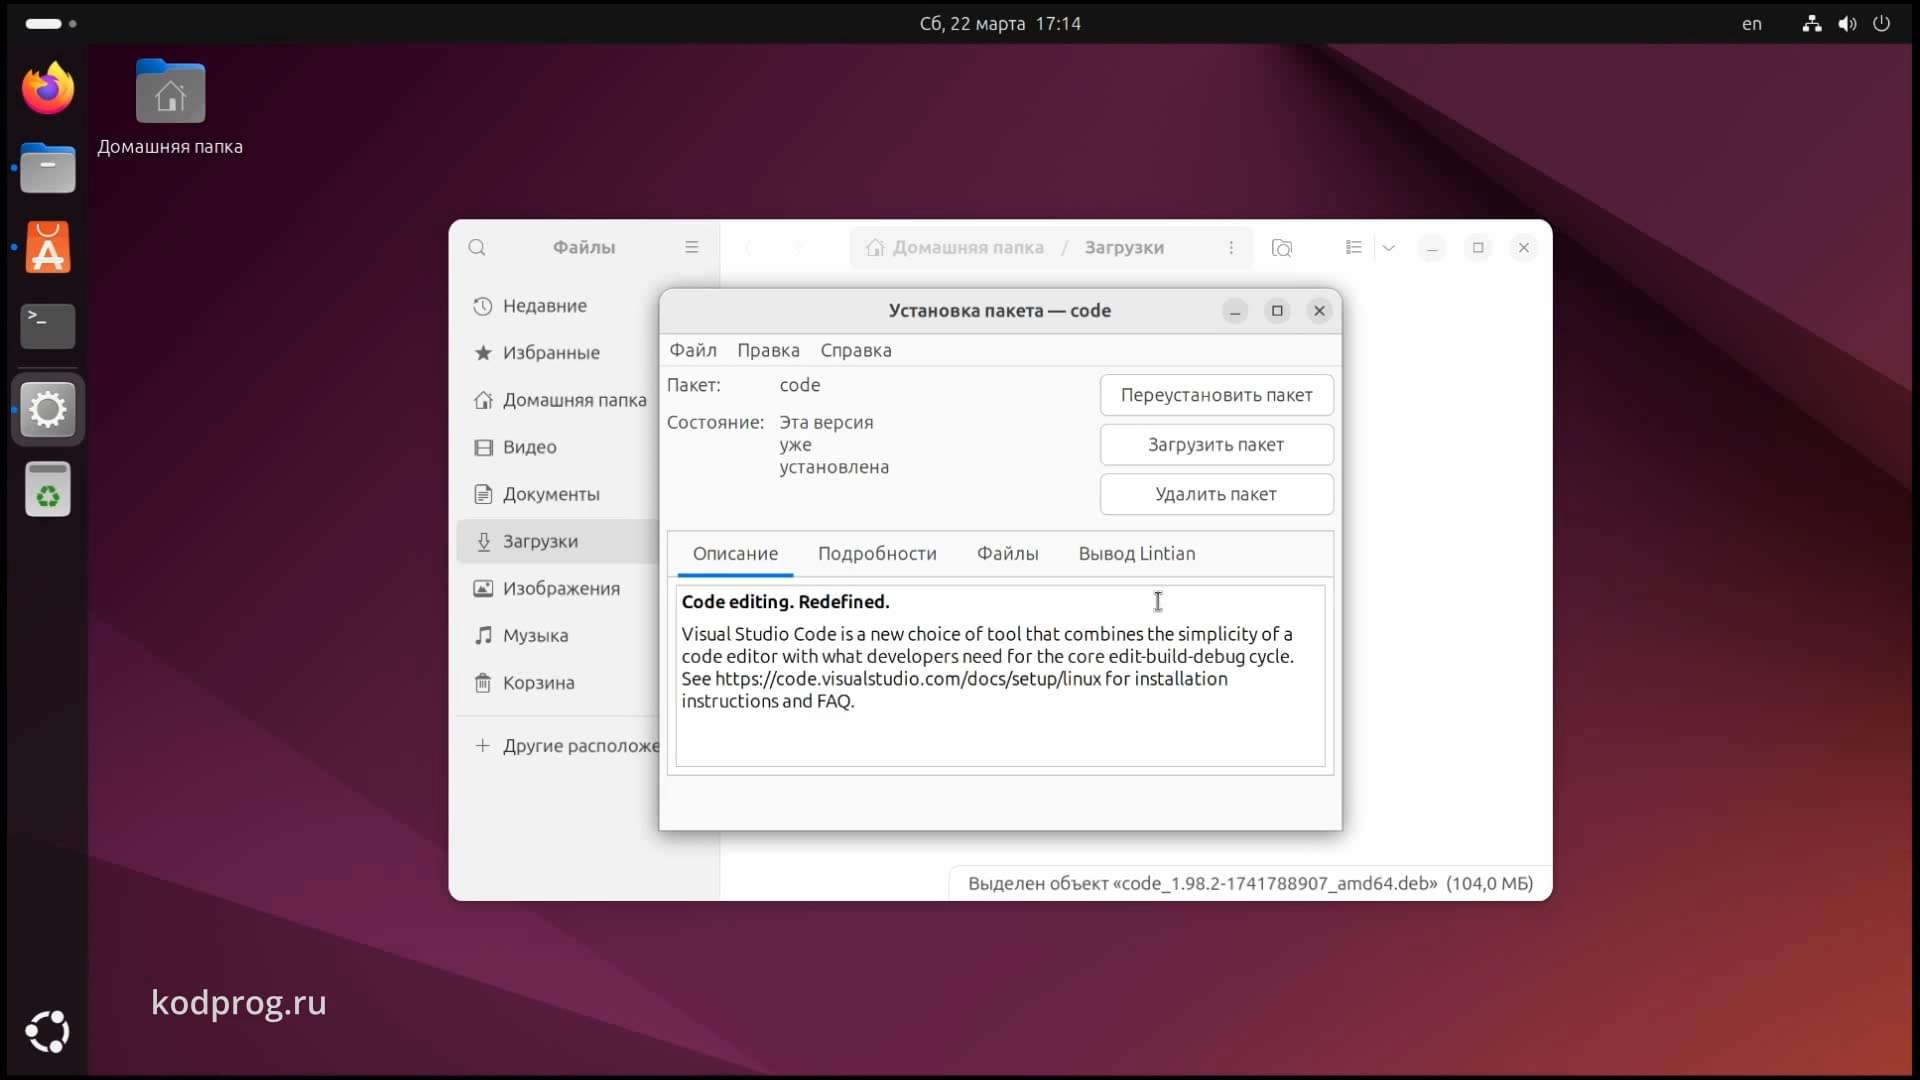Open the date and time clock menu
Viewport: 1920px width, 1080px height.
[1000, 23]
